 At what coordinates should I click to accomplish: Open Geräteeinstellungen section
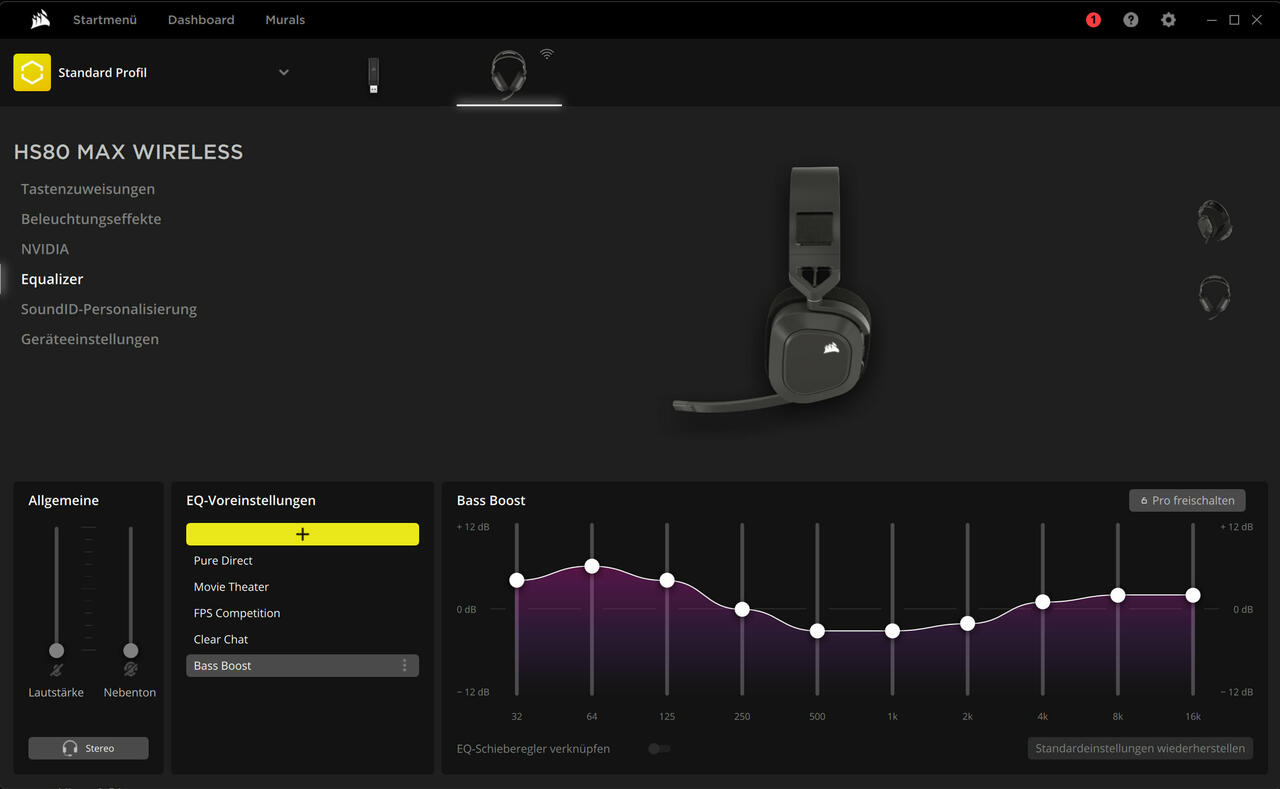(90, 339)
